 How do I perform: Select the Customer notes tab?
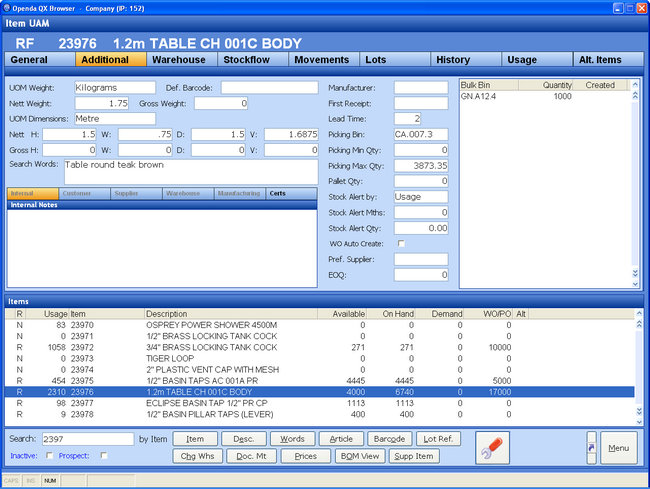85,194
